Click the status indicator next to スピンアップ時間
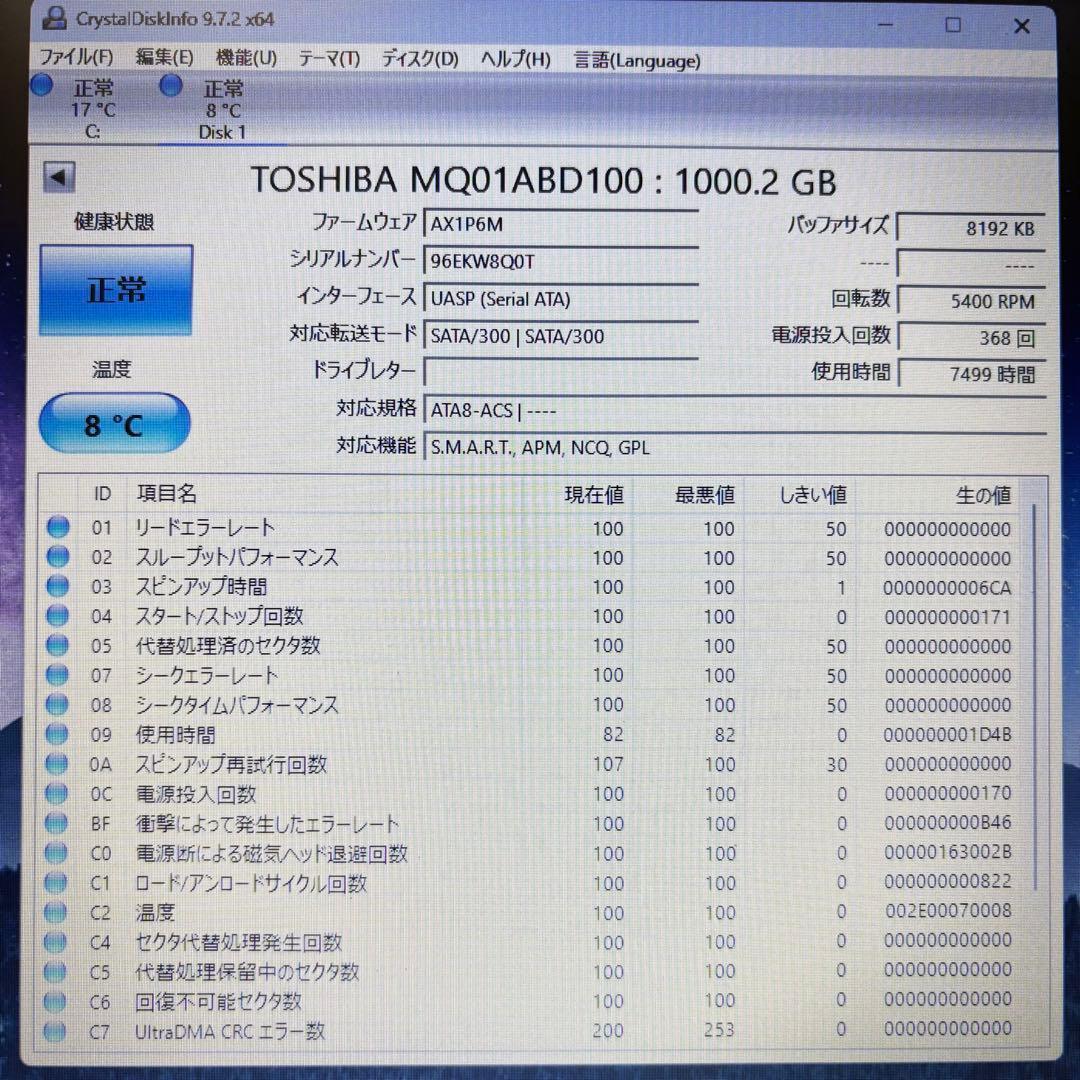The width and height of the screenshot is (1080, 1080). (57, 586)
